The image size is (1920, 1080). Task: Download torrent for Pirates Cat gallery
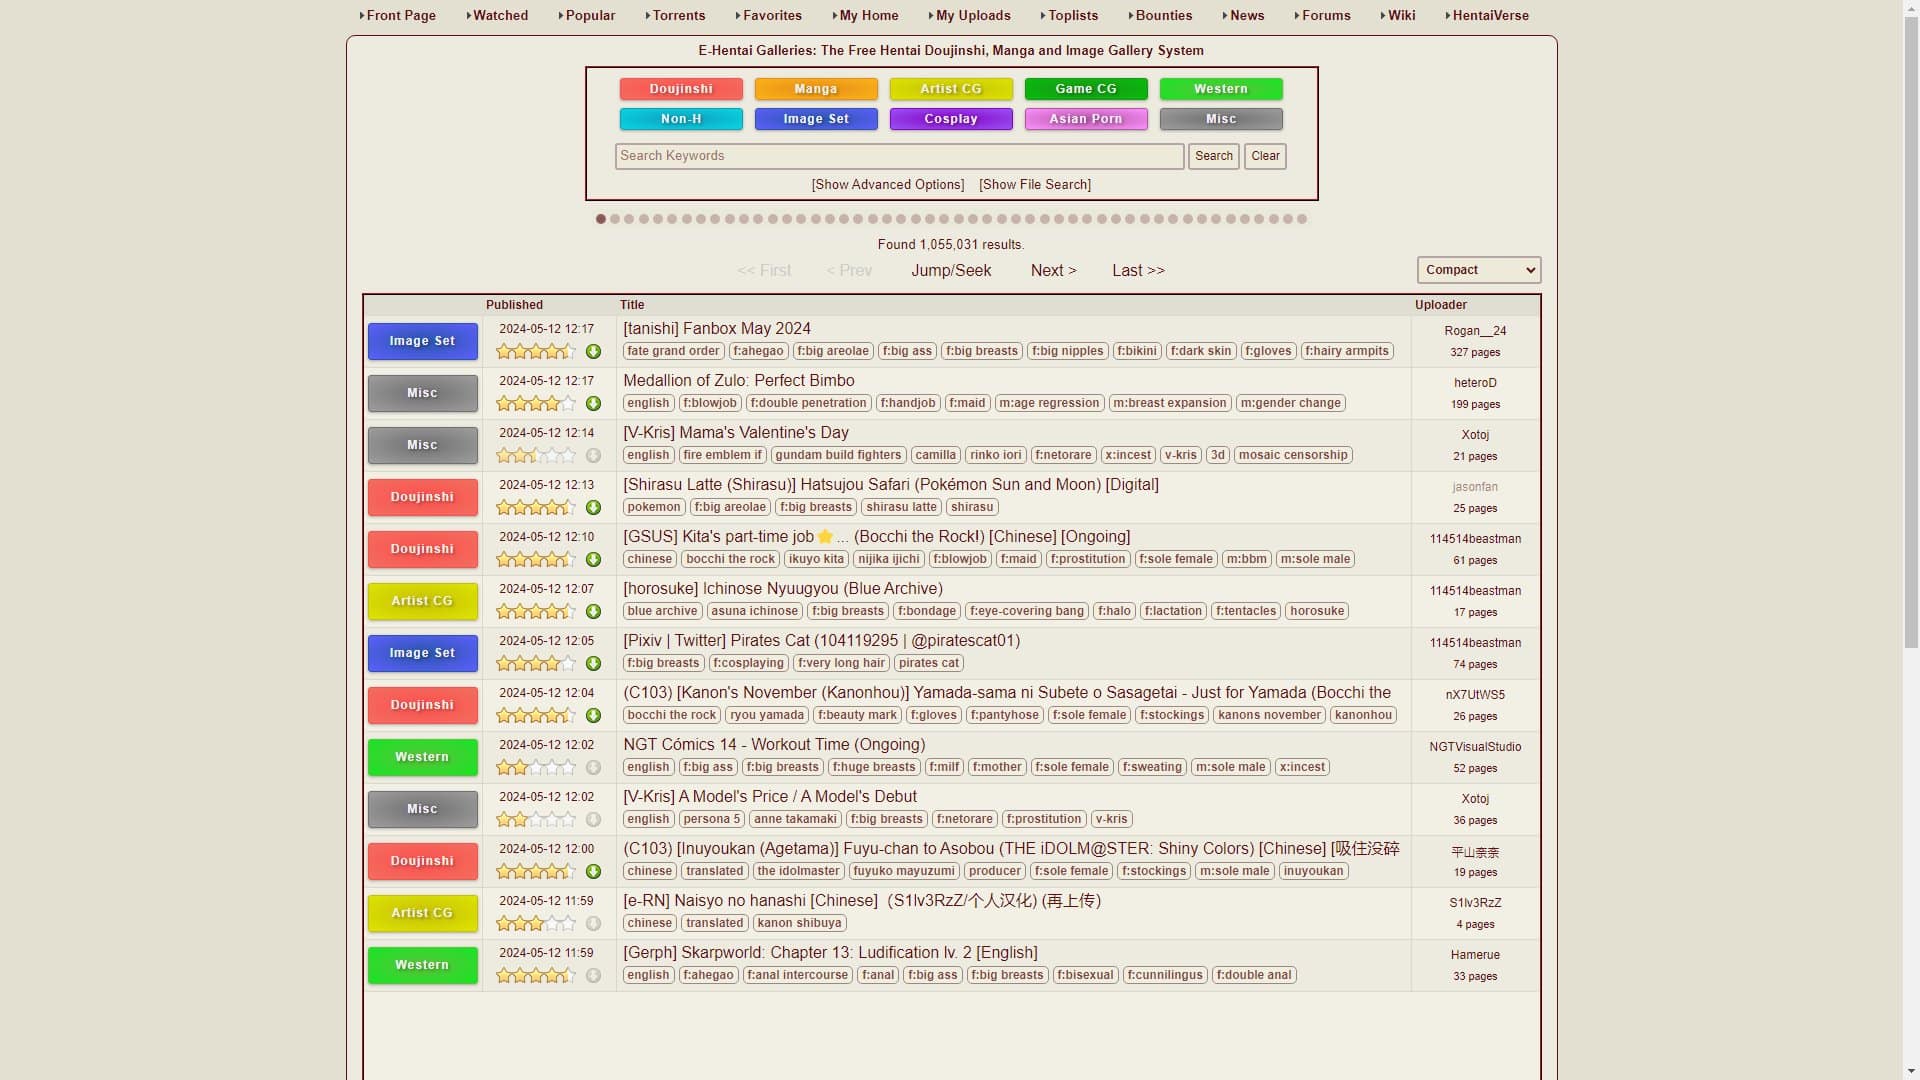[593, 664]
